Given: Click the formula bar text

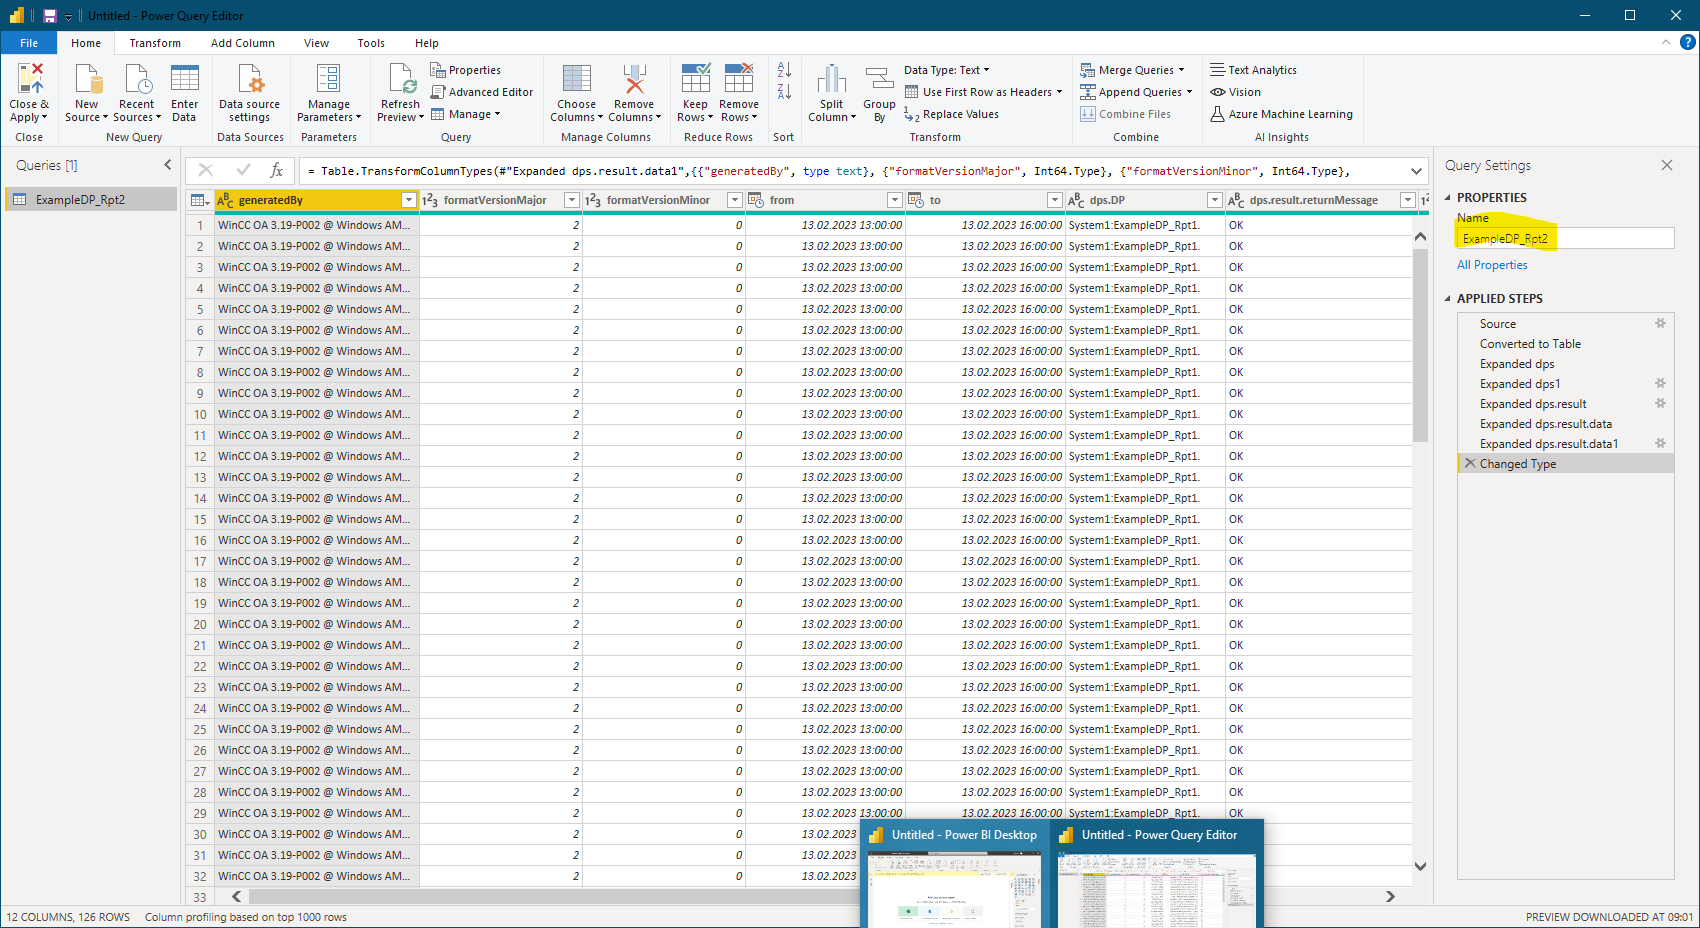Looking at the screenshot, I should click(x=828, y=171).
